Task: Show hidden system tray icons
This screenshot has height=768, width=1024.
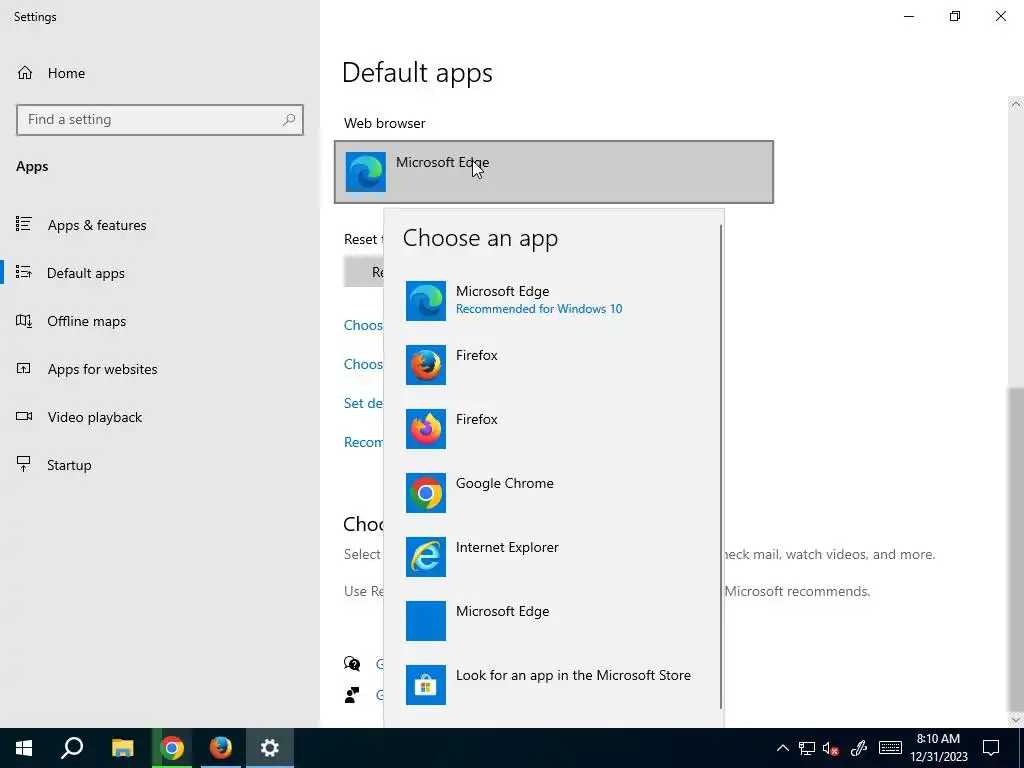Action: pos(782,748)
